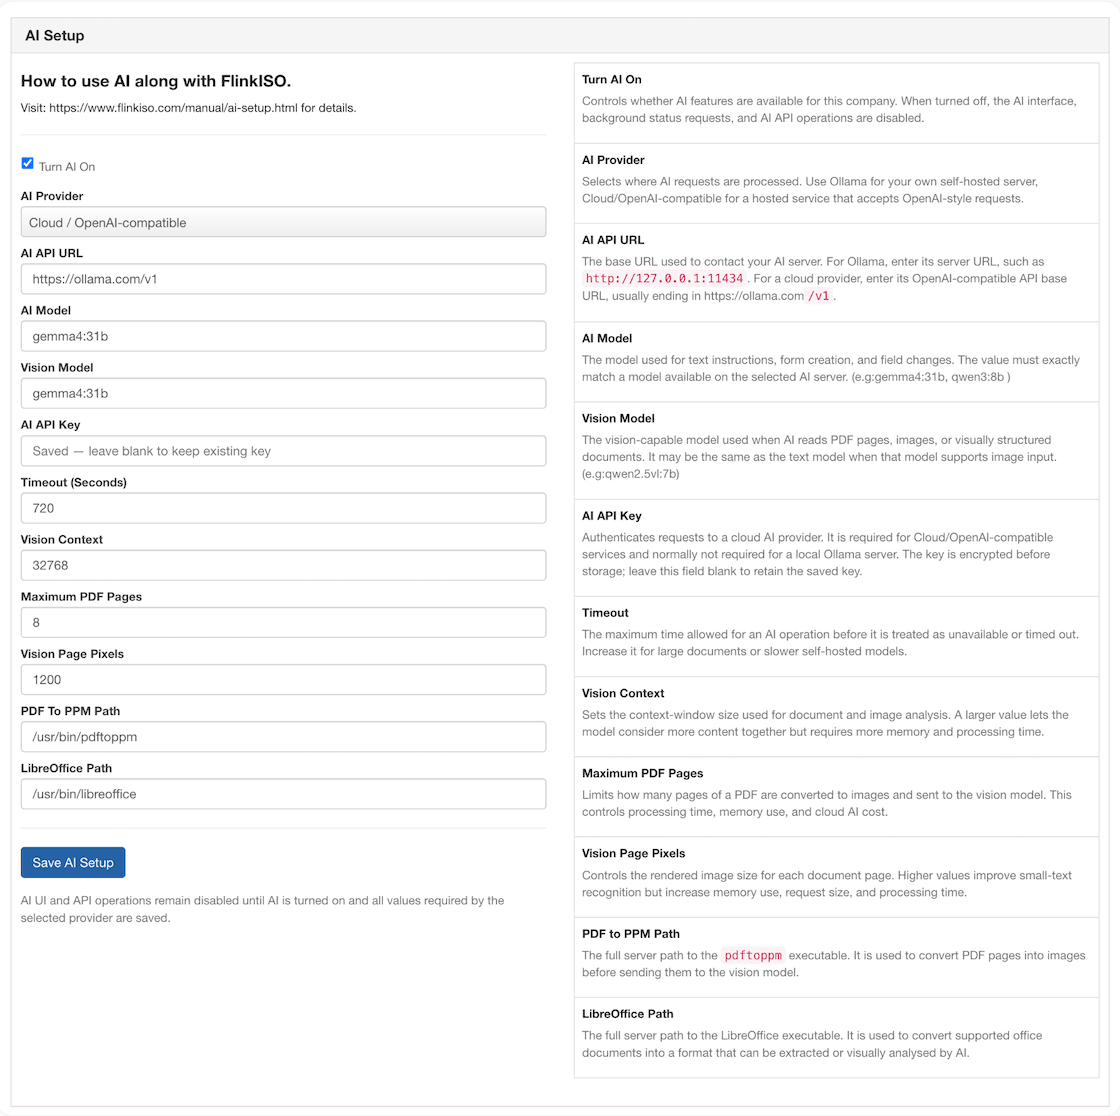Click the Save AI Setup button
This screenshot has width=1120, height=1116.
[x=73, y=862]
